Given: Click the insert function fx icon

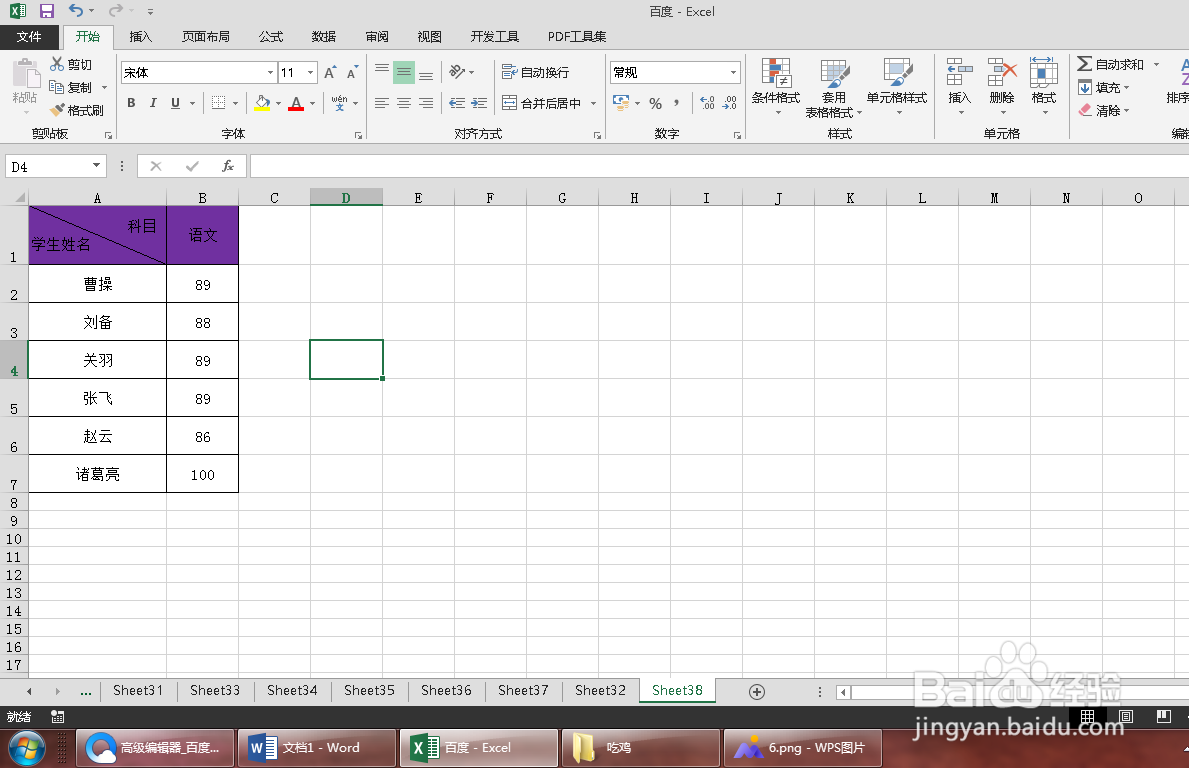Looking at the screenshot, I should (x=227, y=166).
